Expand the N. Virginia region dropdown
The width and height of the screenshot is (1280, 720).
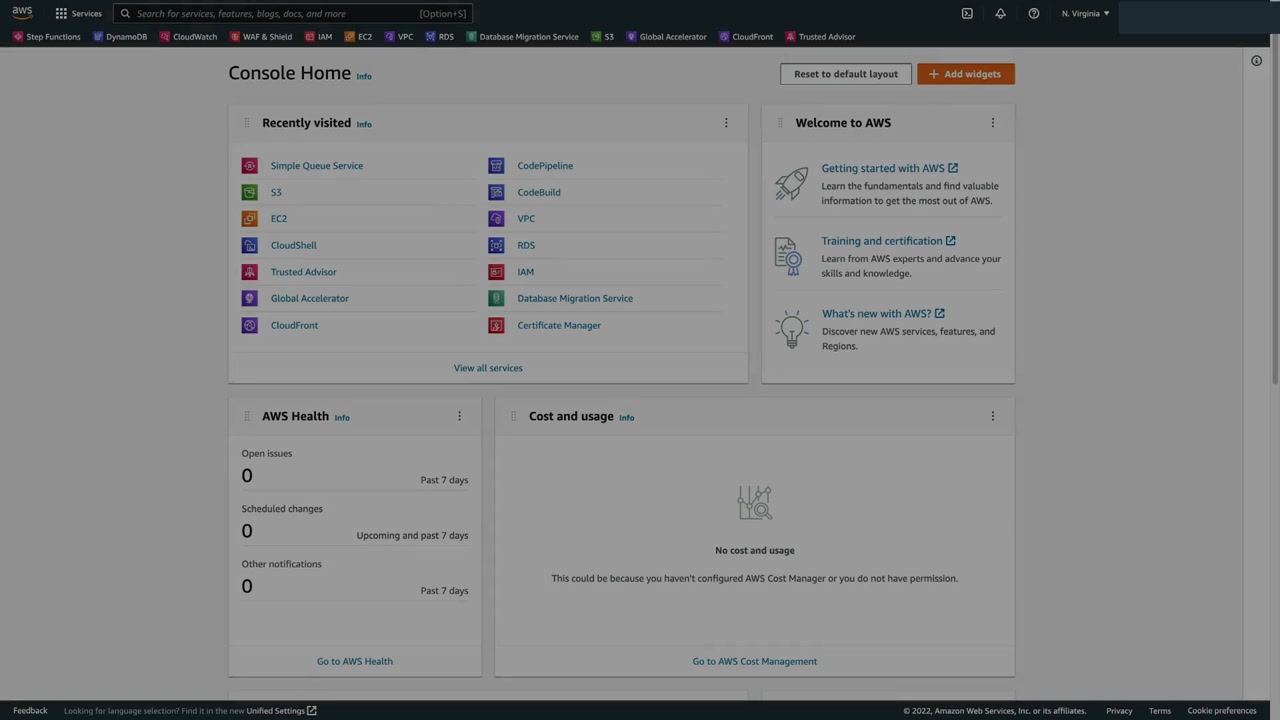point(1085,14)
